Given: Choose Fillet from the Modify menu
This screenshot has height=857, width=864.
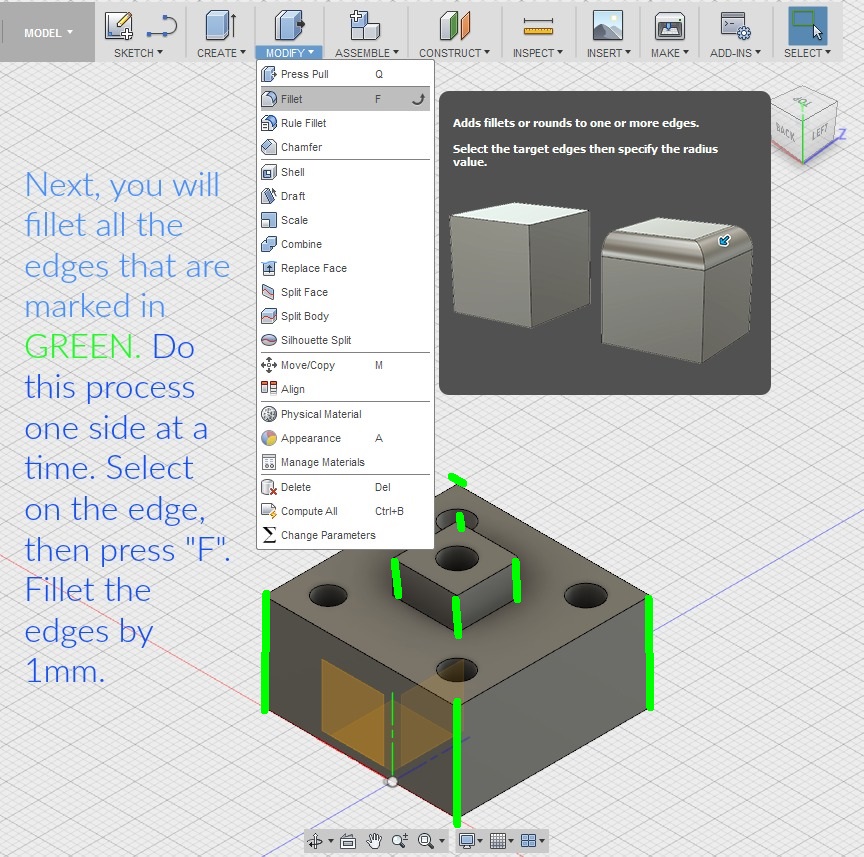Looking at the screenshot, I should 291,99.
